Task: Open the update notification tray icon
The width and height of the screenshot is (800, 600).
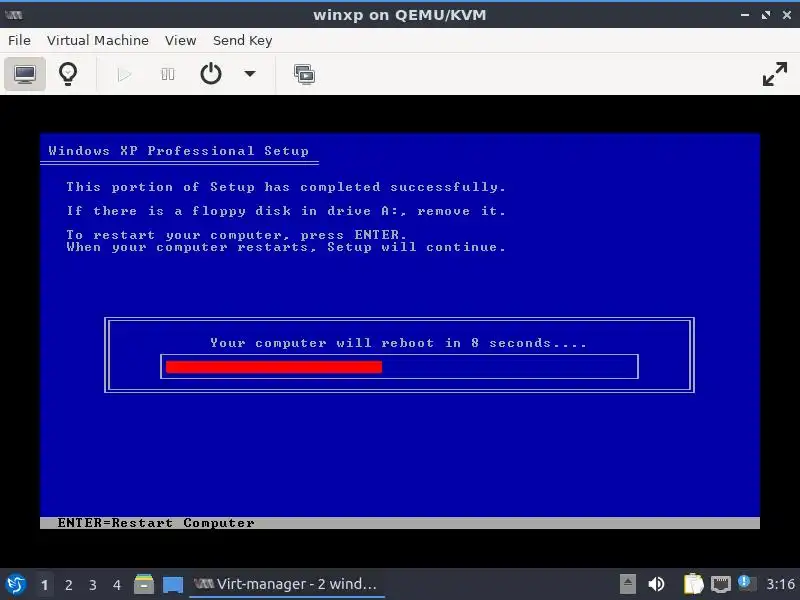Action: [746, 583]
